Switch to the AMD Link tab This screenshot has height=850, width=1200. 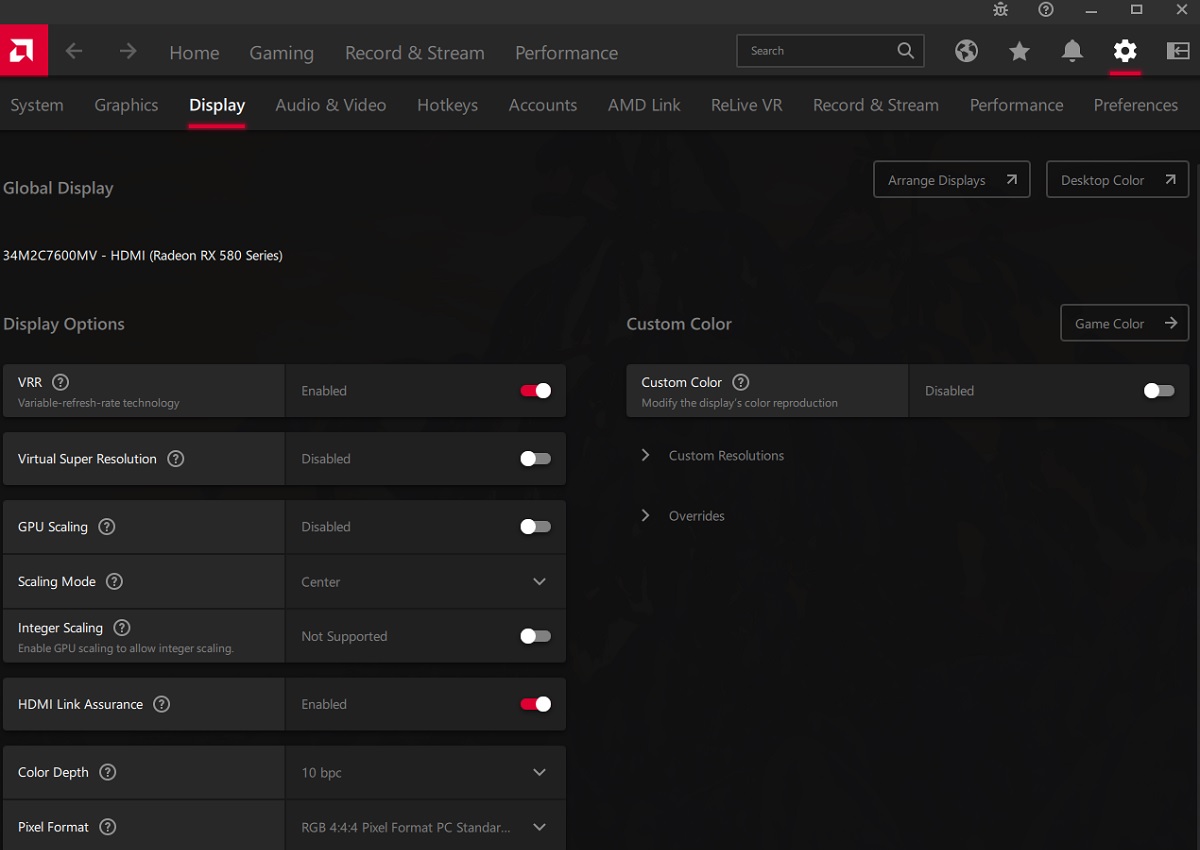[644, 105]
